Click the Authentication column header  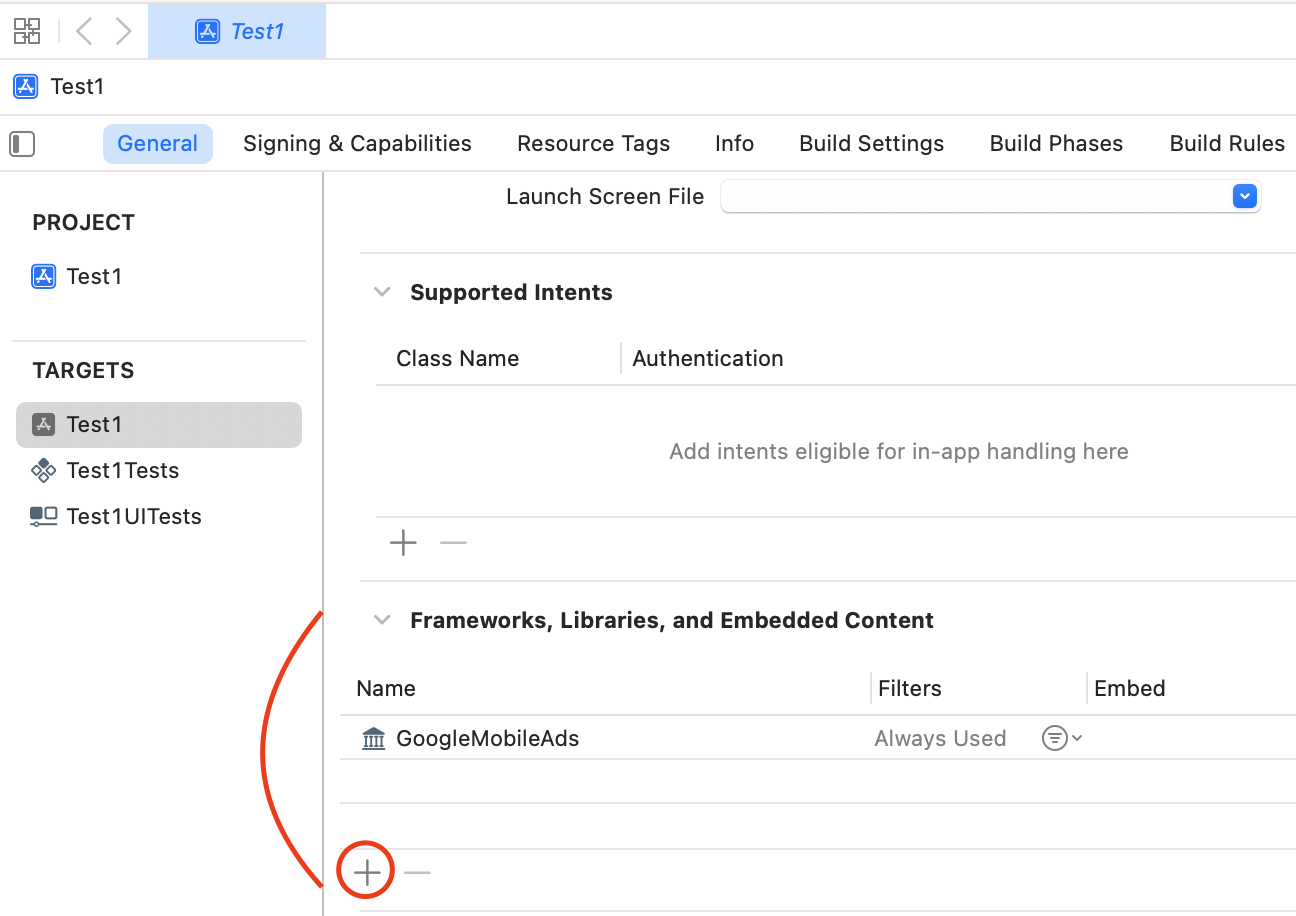click(708, 359)
